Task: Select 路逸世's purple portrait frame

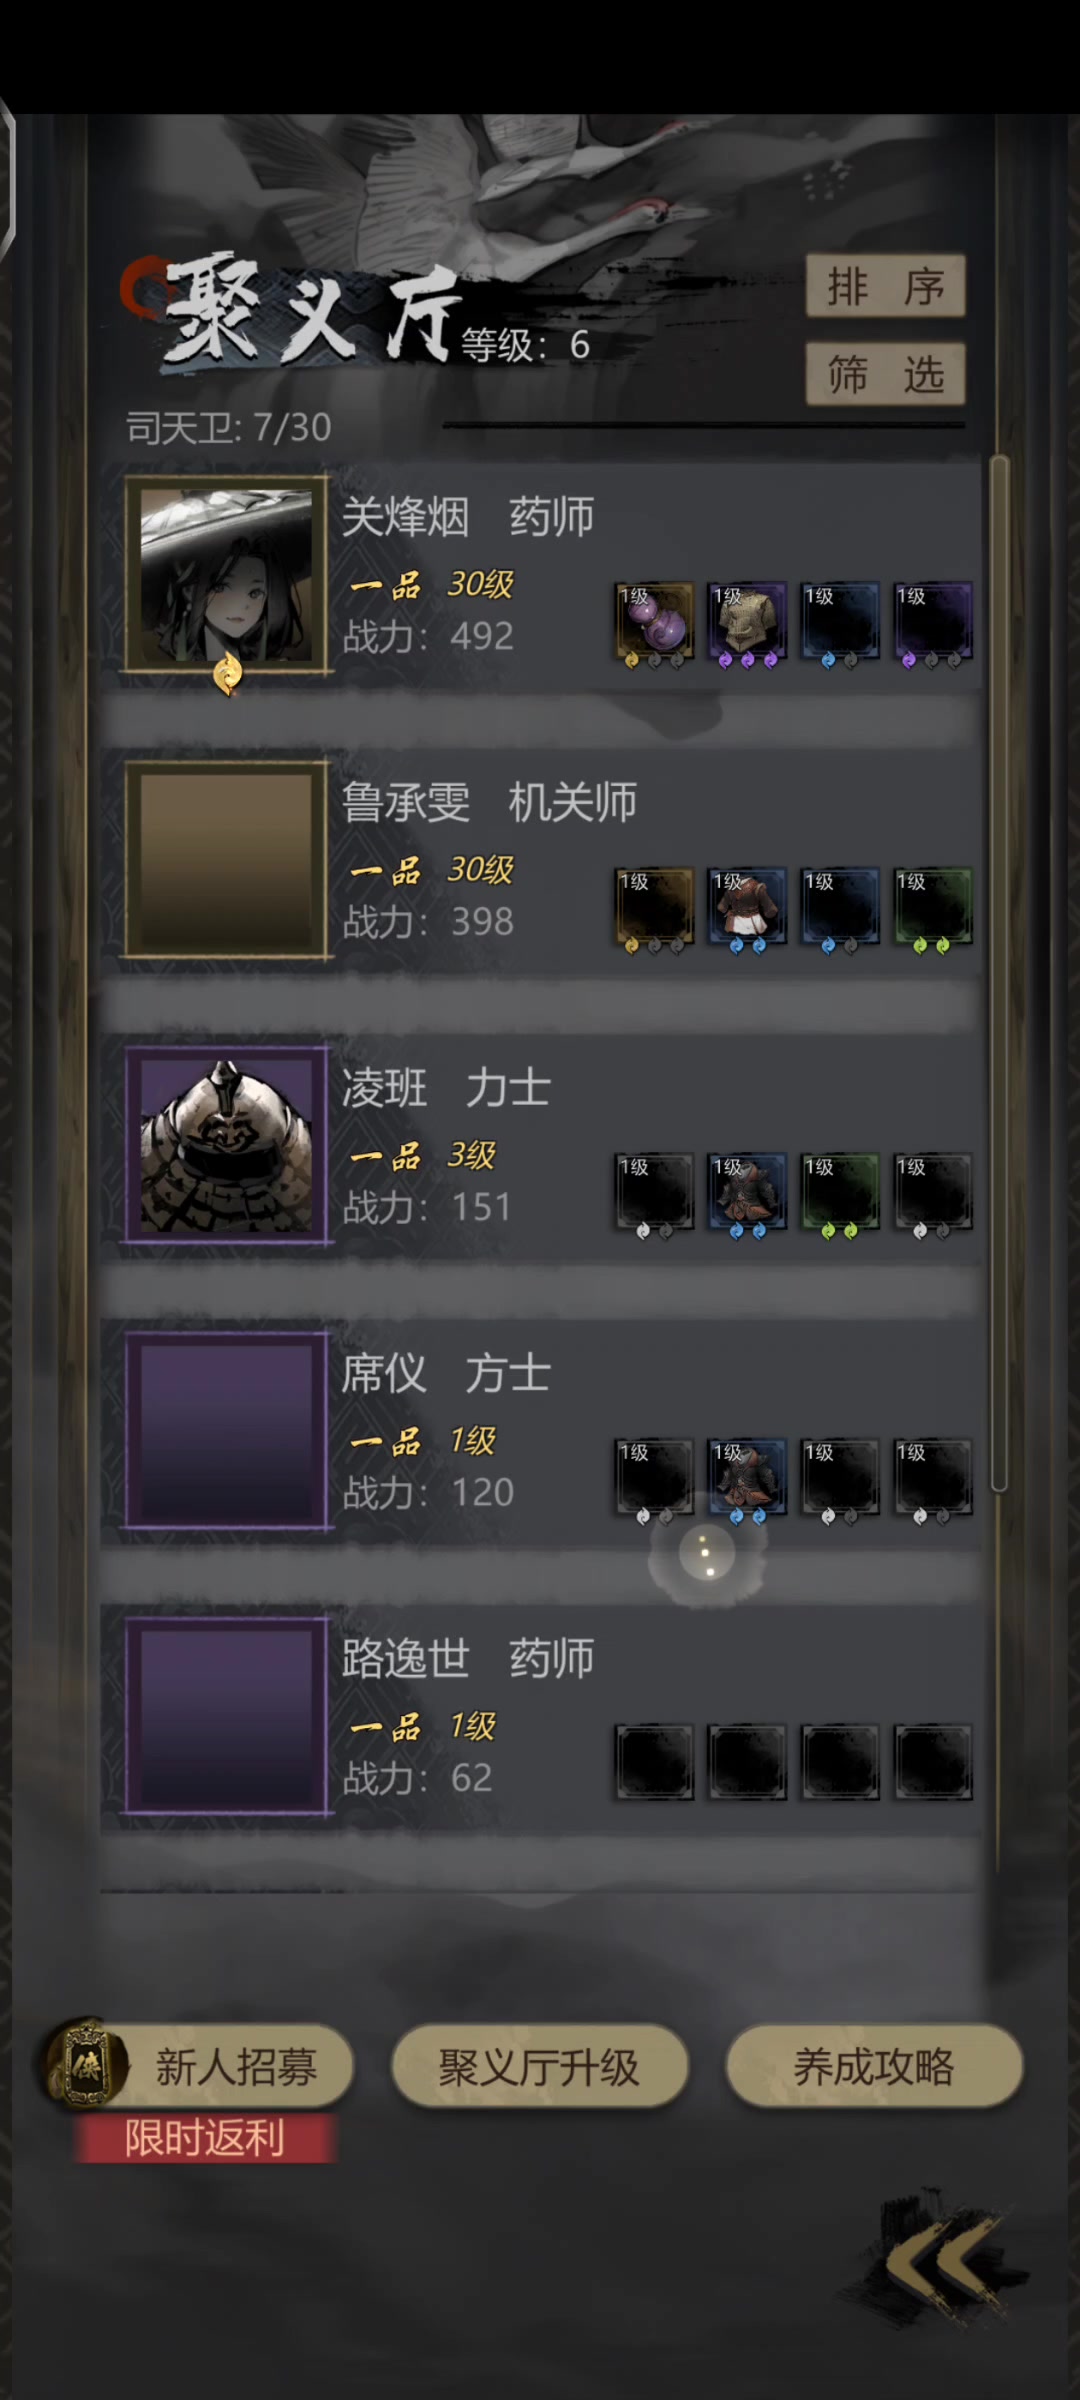Action: (x=227, y=1715)
